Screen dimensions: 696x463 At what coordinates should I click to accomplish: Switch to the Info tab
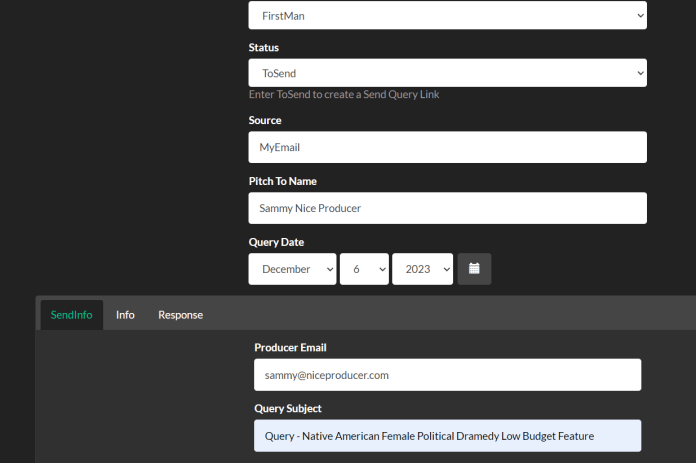(125, 315)
